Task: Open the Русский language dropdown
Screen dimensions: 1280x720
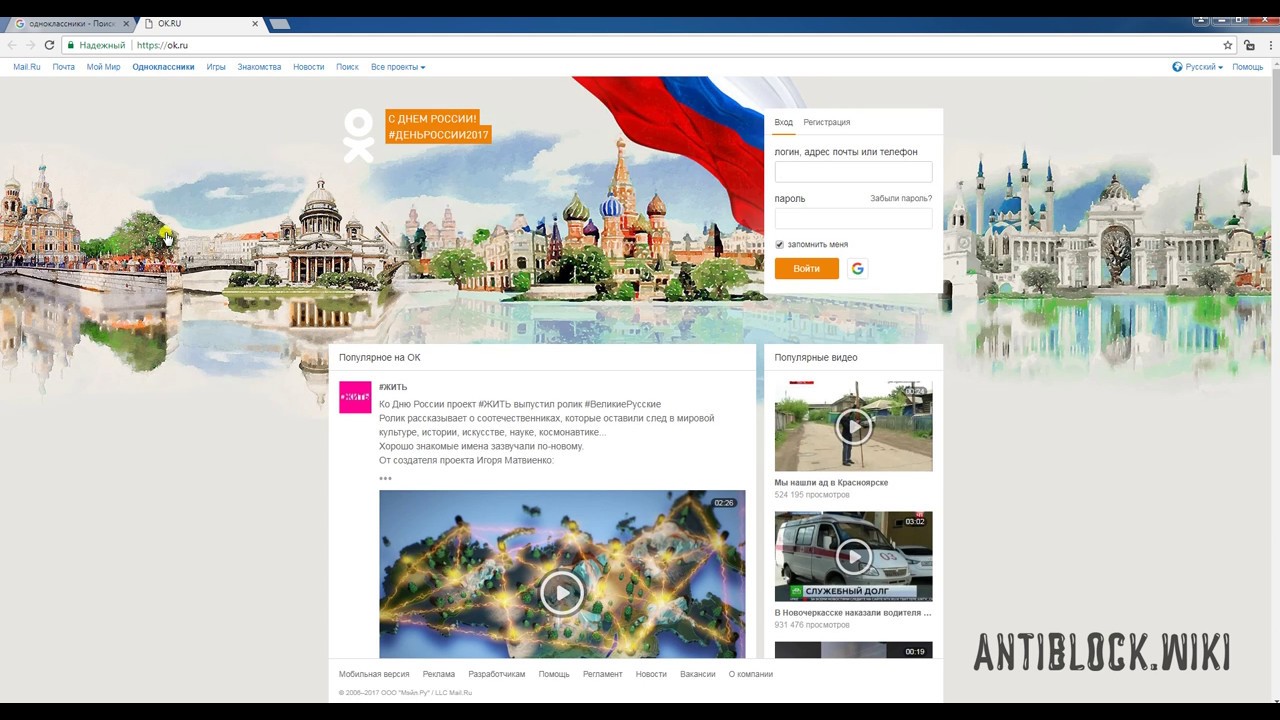Action: pyautogui.click(x=1204, y=67)
